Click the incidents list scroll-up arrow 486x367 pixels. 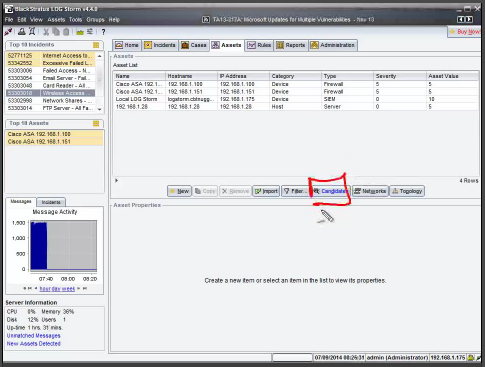(x=99, y=56)
